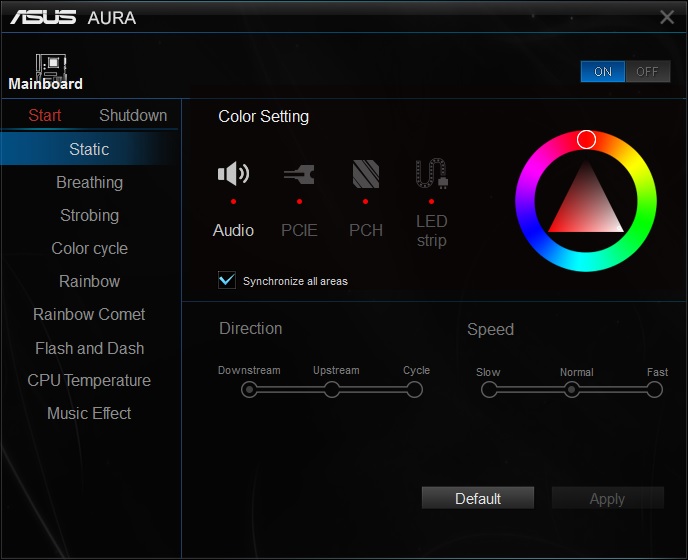Screen dimensions: 688x560
Task: Click the hue selector handle on color ring
Action: point(586,140)
